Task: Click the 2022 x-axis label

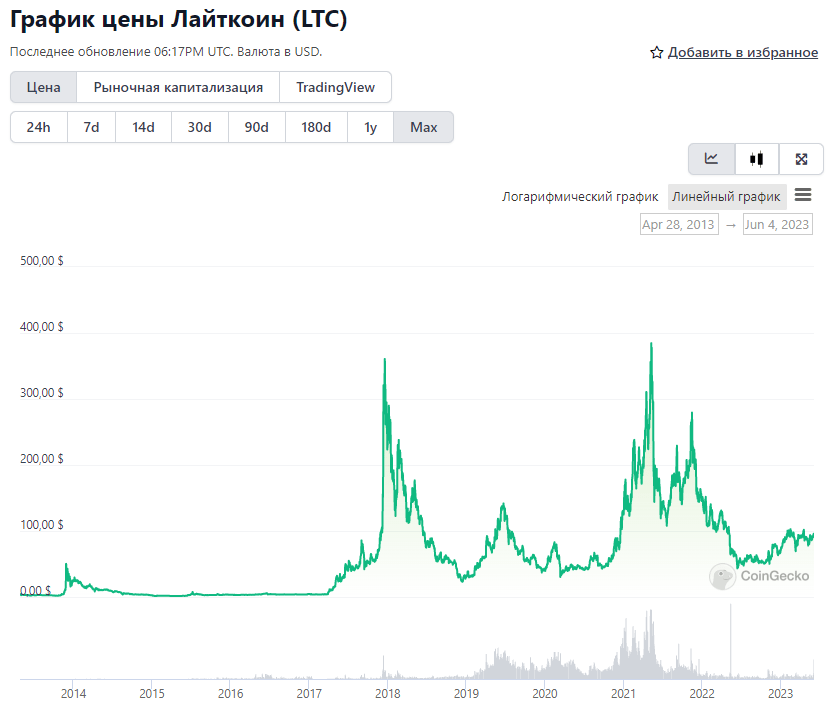Action: point(702,693)
